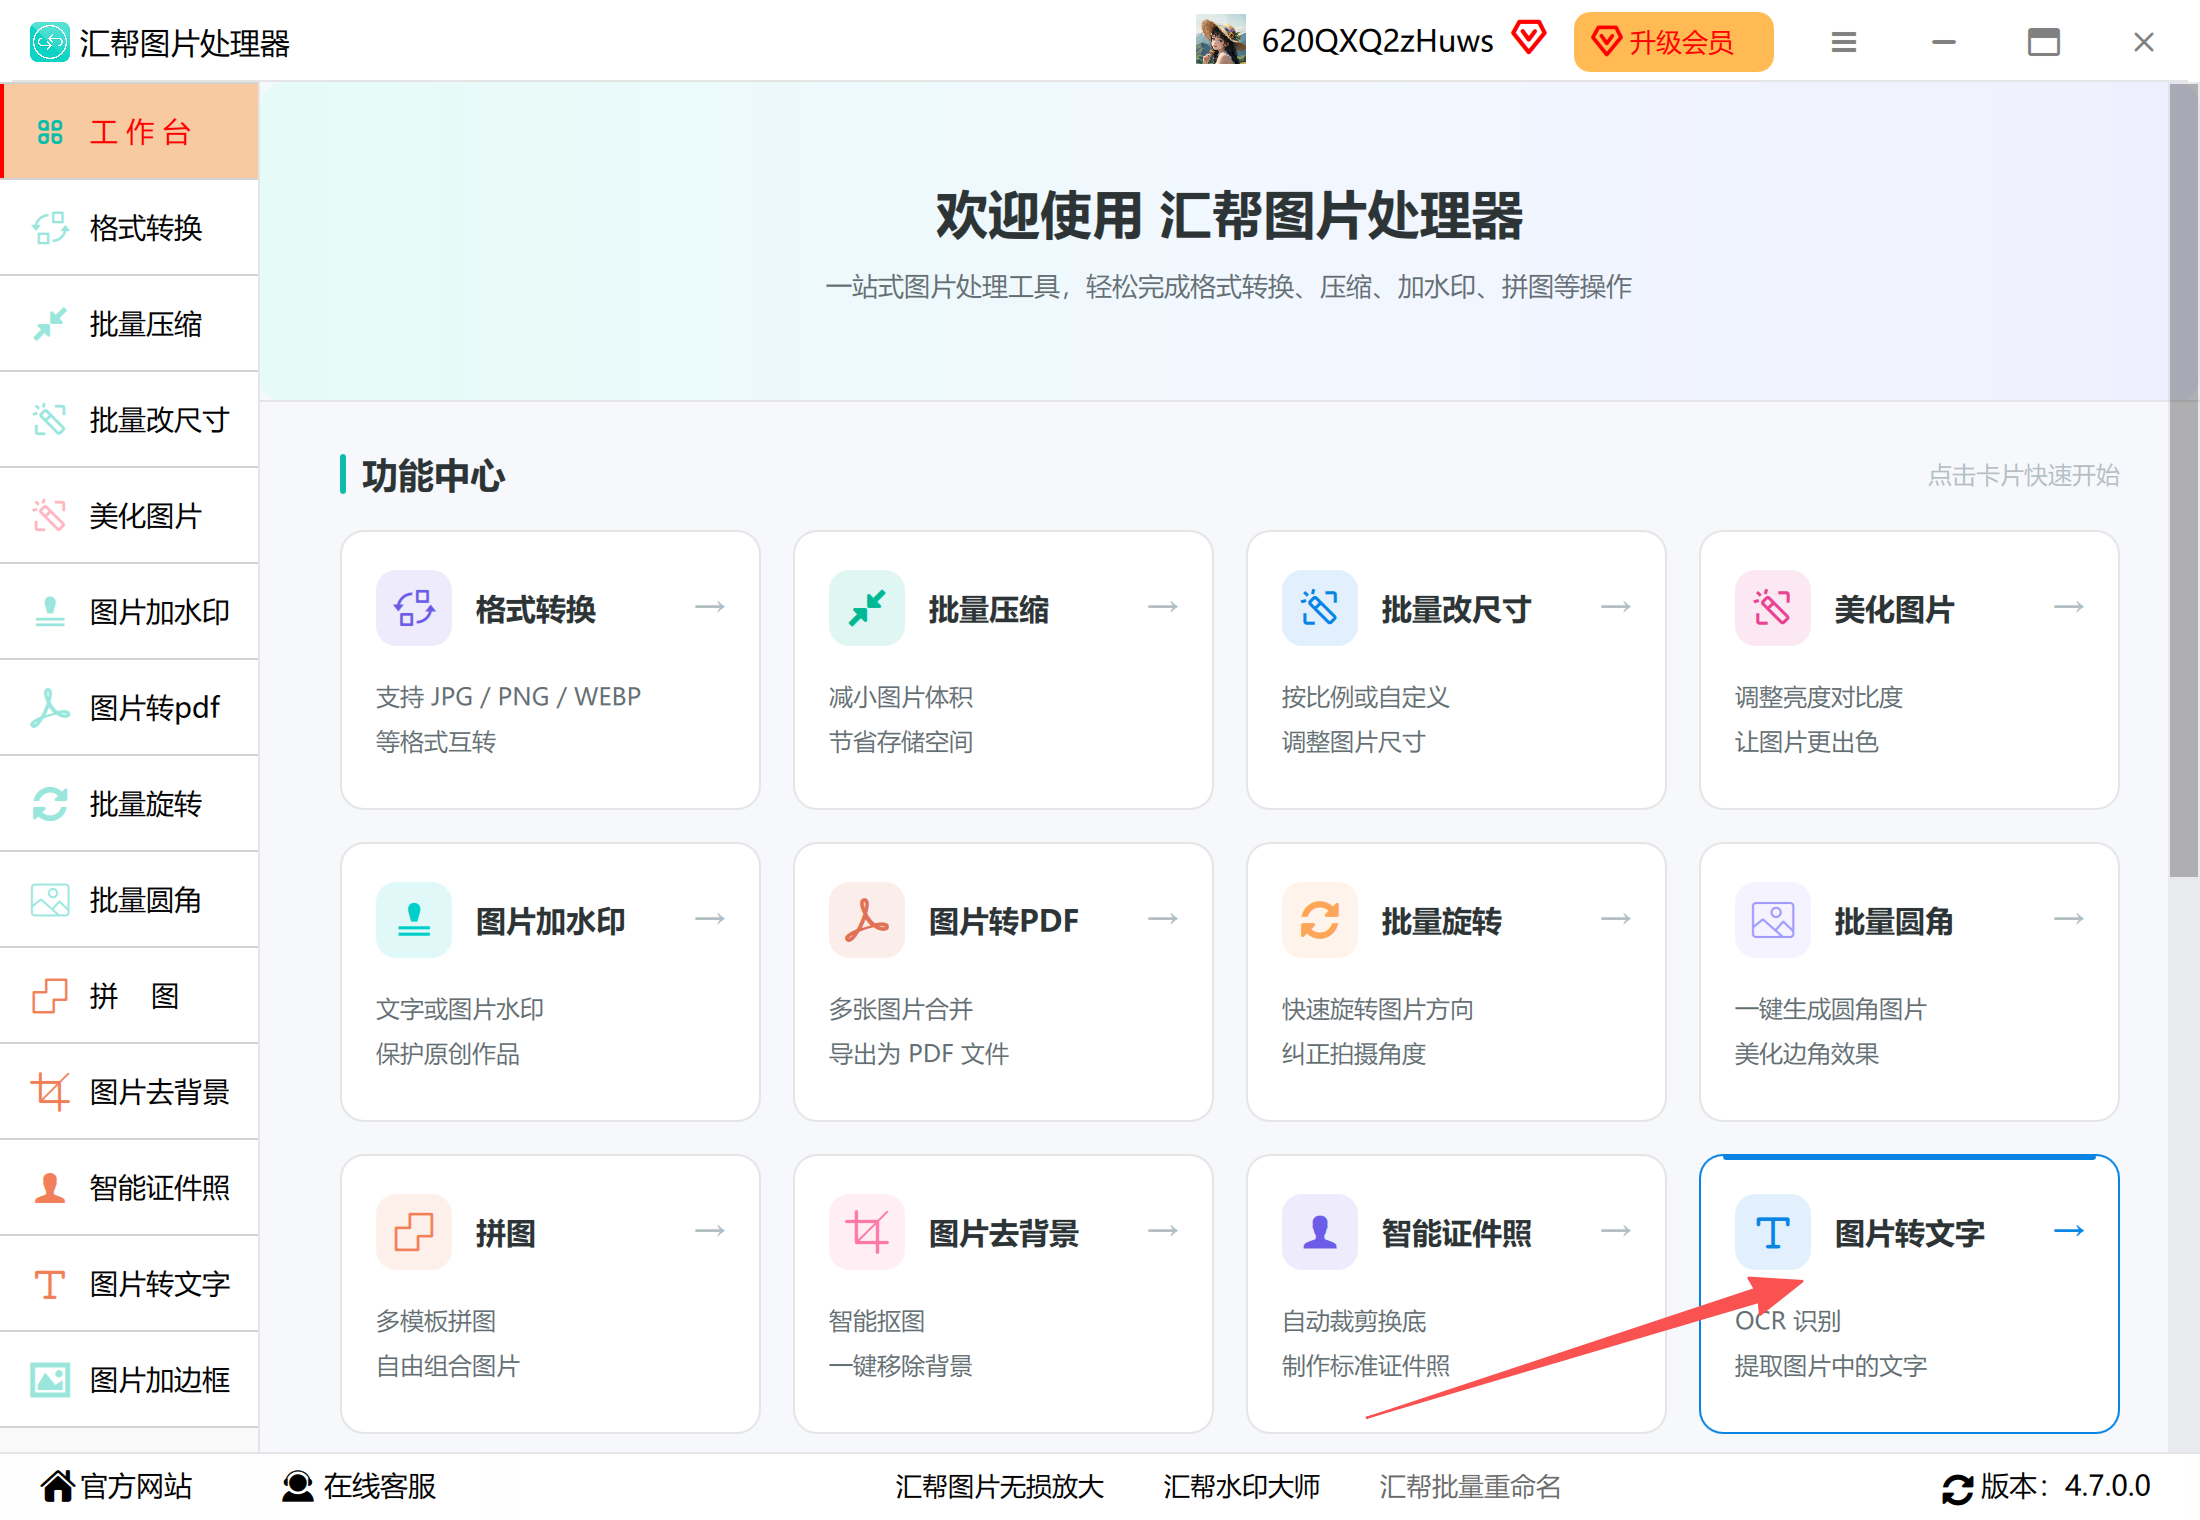Click the 美化图片 card icon

pos(1773,608)
